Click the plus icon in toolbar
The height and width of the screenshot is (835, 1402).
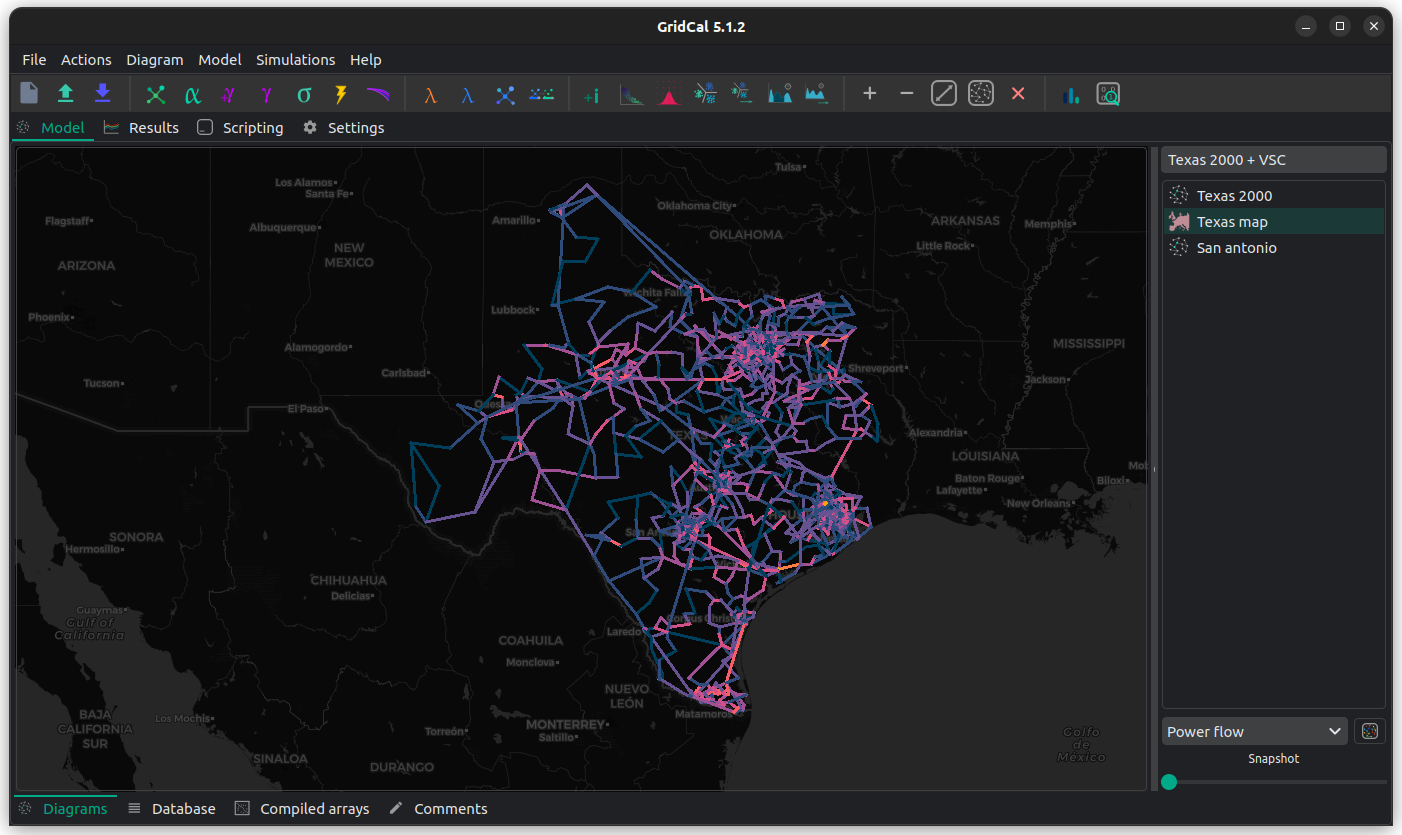coord(870,94)
